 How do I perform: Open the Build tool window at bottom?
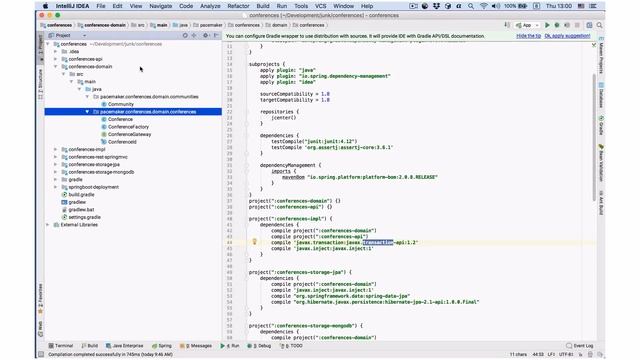89,346
